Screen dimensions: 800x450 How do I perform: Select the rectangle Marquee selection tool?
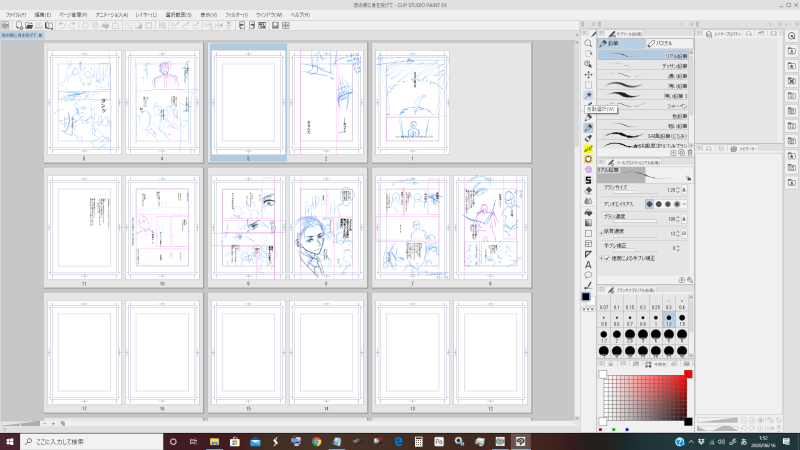click(588, 85)
